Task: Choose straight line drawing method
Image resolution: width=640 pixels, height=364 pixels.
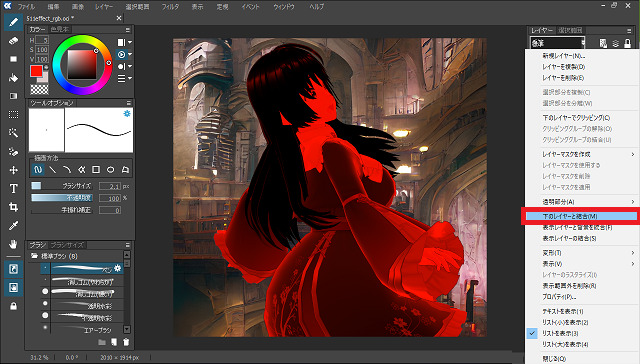Action: point(53,169)
